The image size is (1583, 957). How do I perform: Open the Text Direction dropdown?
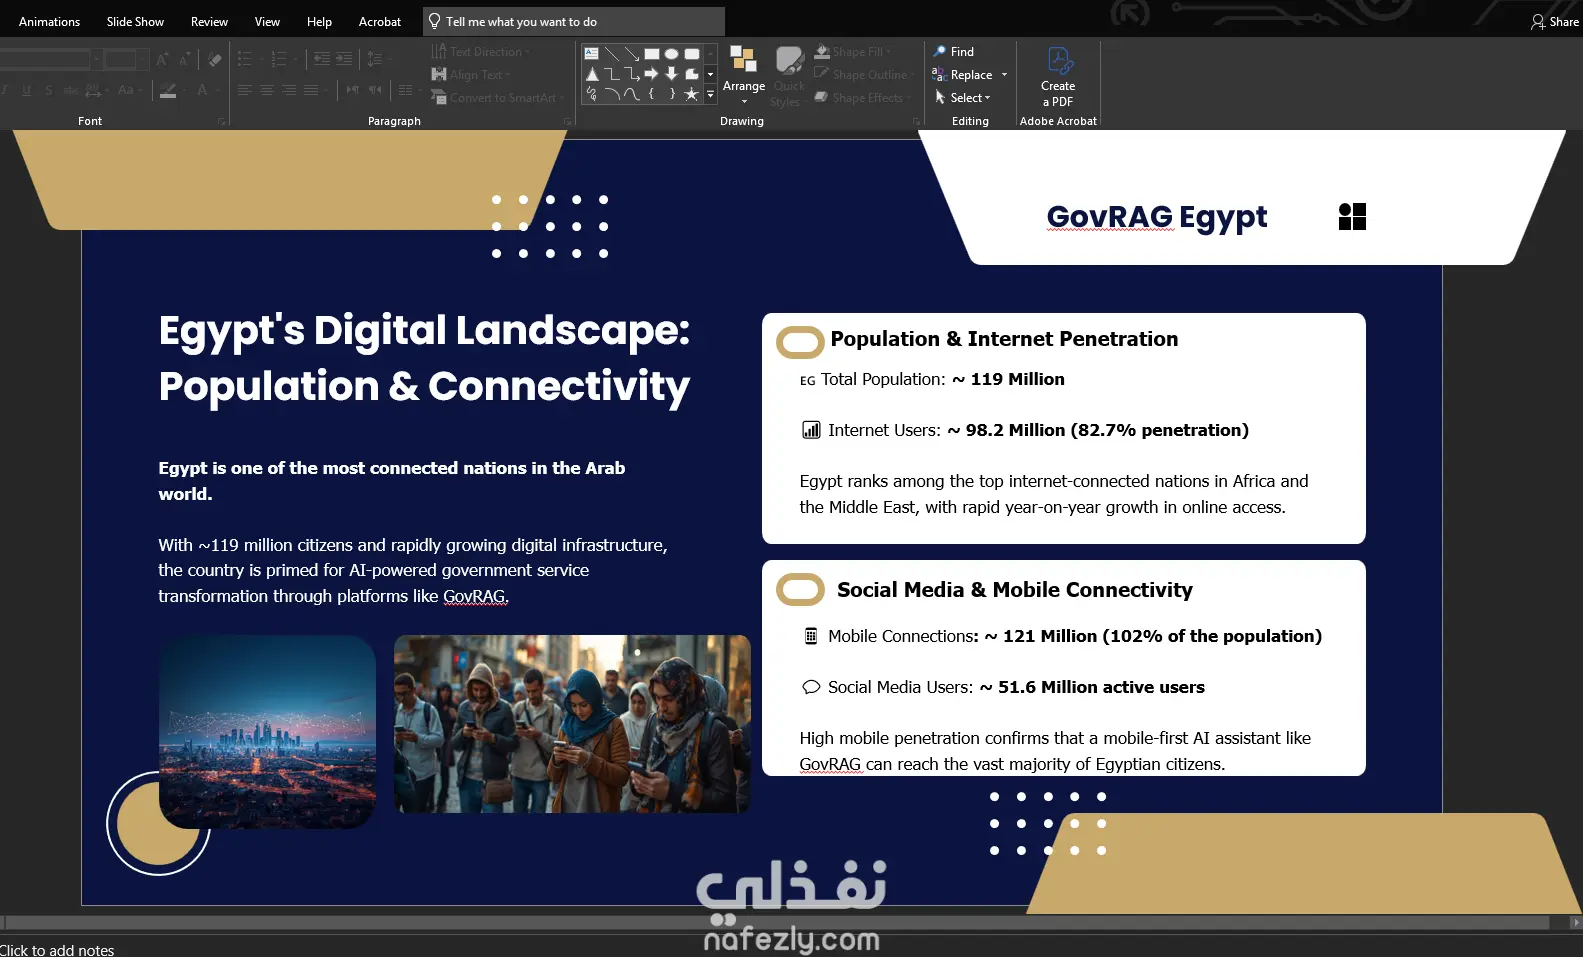click(x=481, y=52)
